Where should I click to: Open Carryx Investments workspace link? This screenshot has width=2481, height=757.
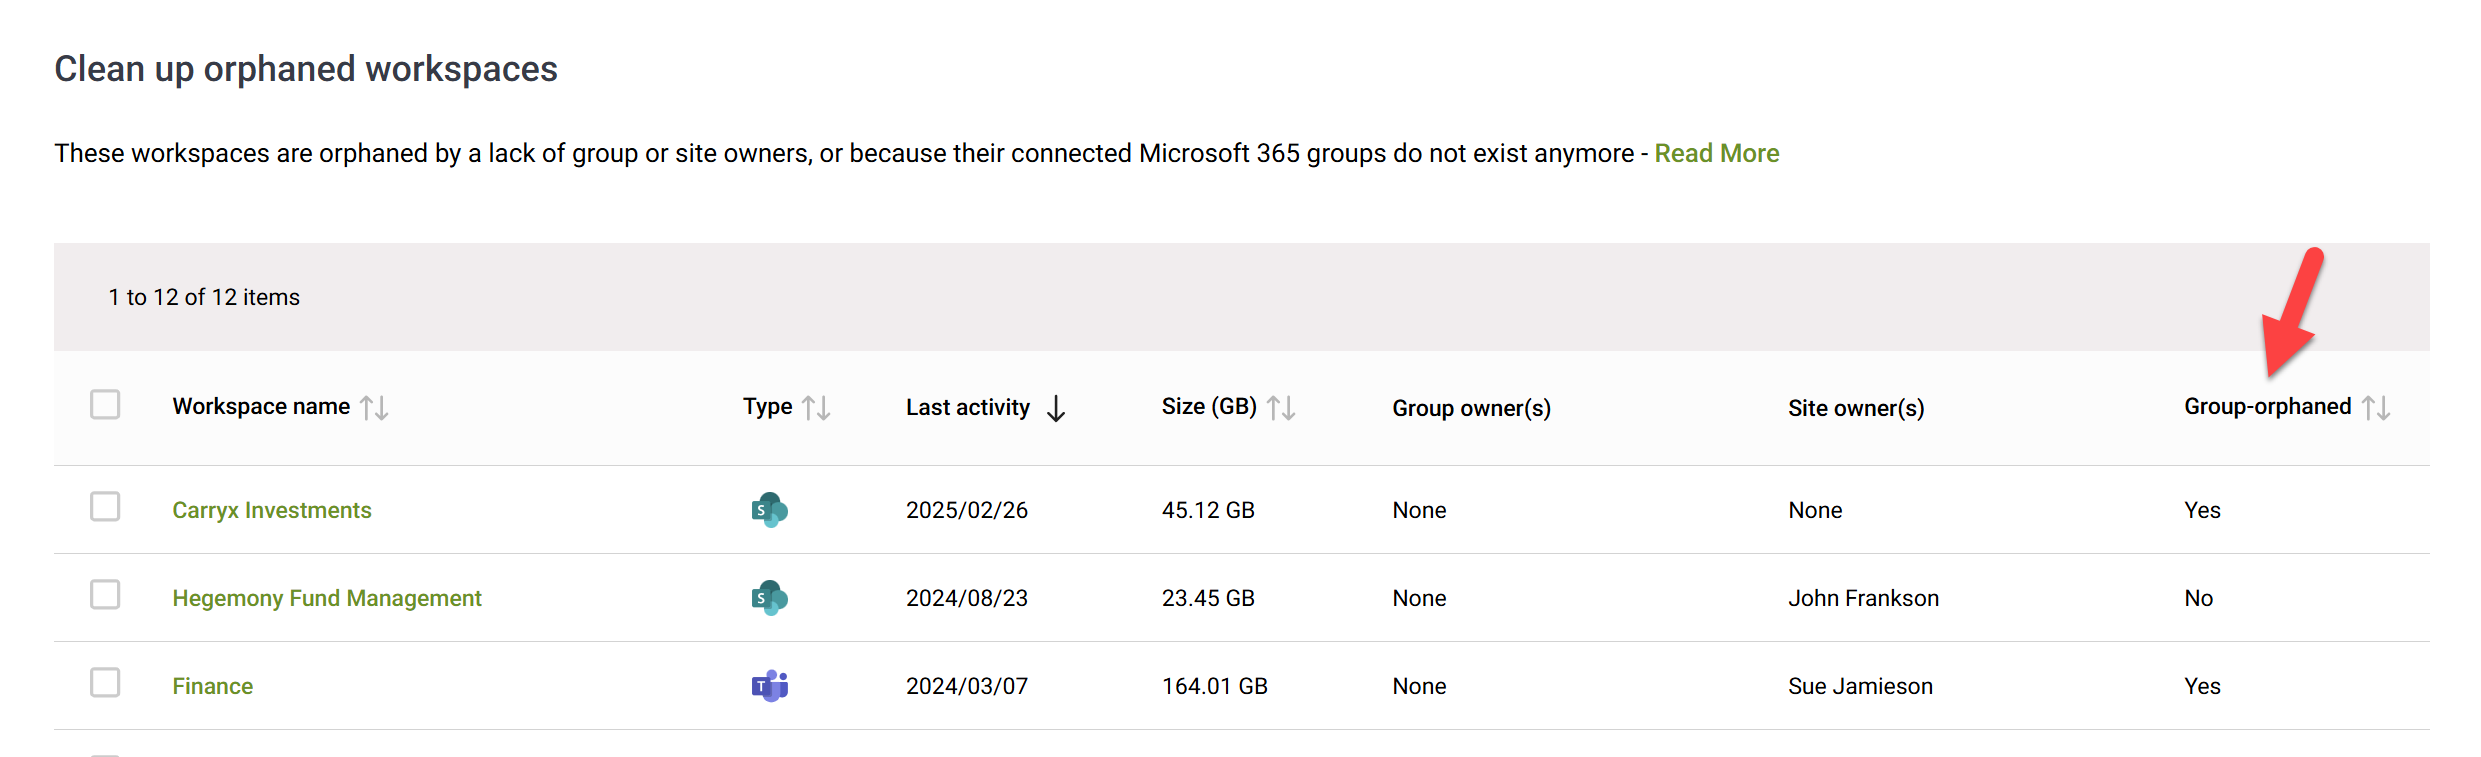tap(272, 510)
